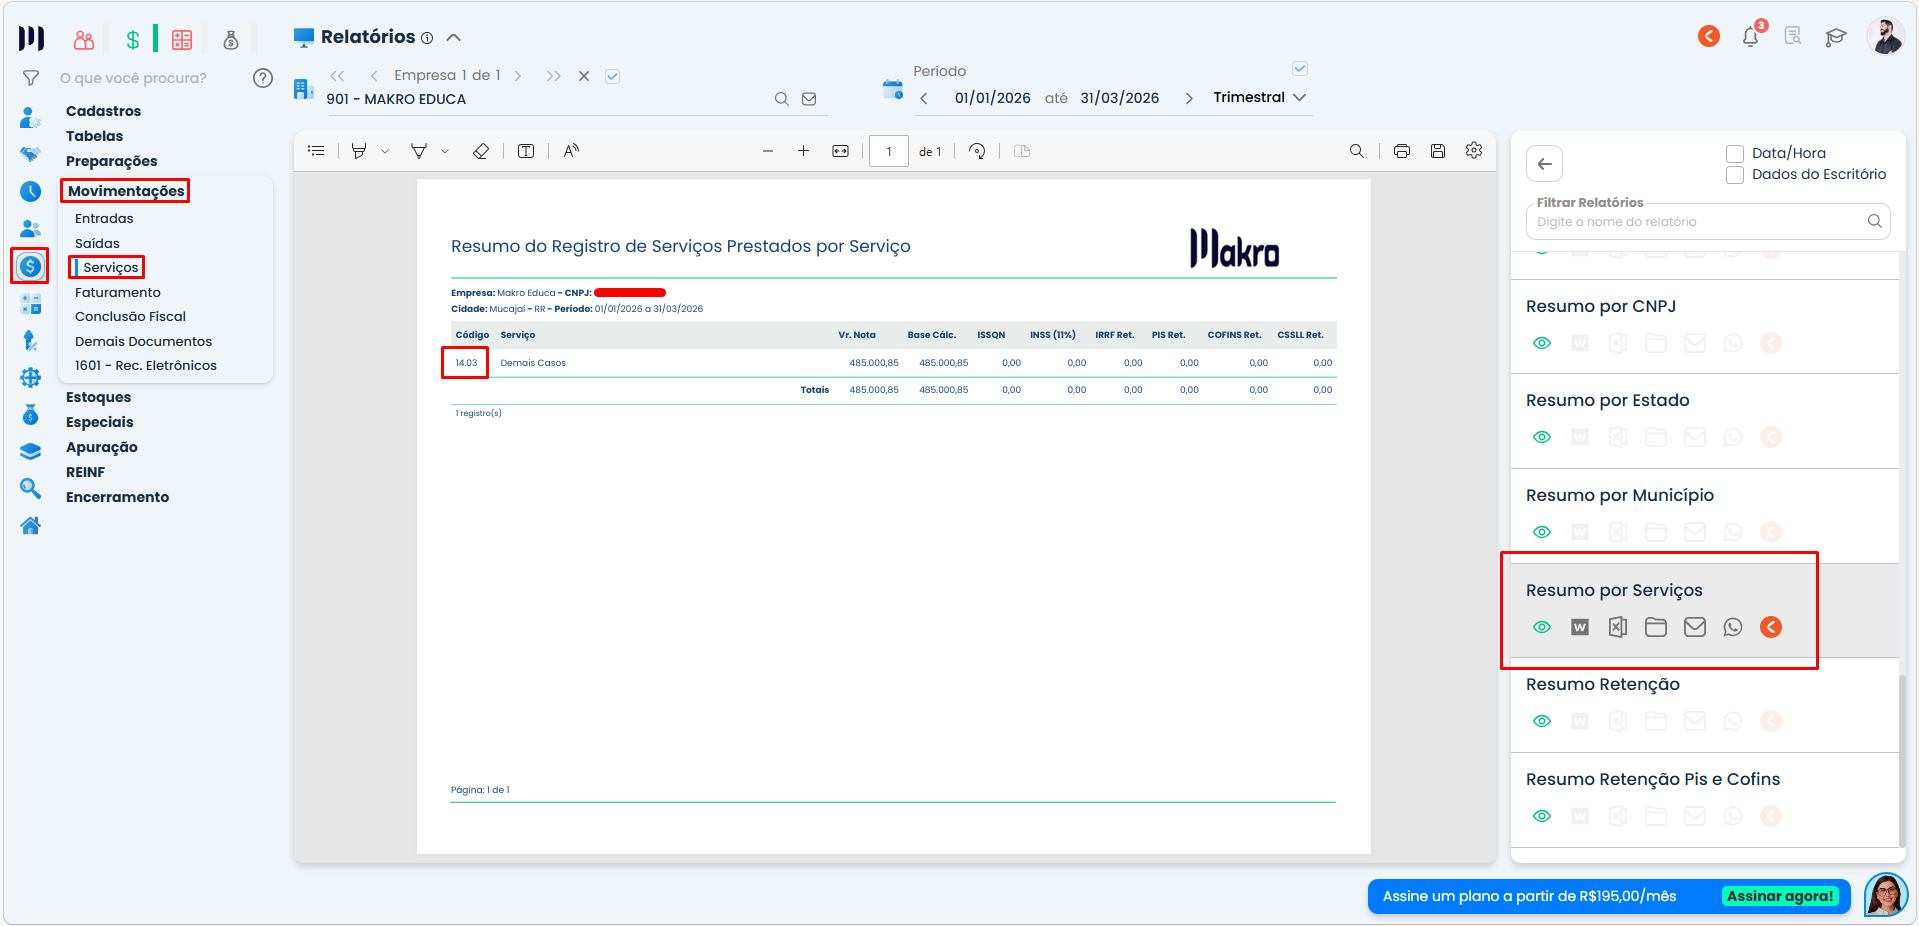This screenshot has width=1919, height=926.
Task: Zoom in the report with plus
Action: point(803,151)
